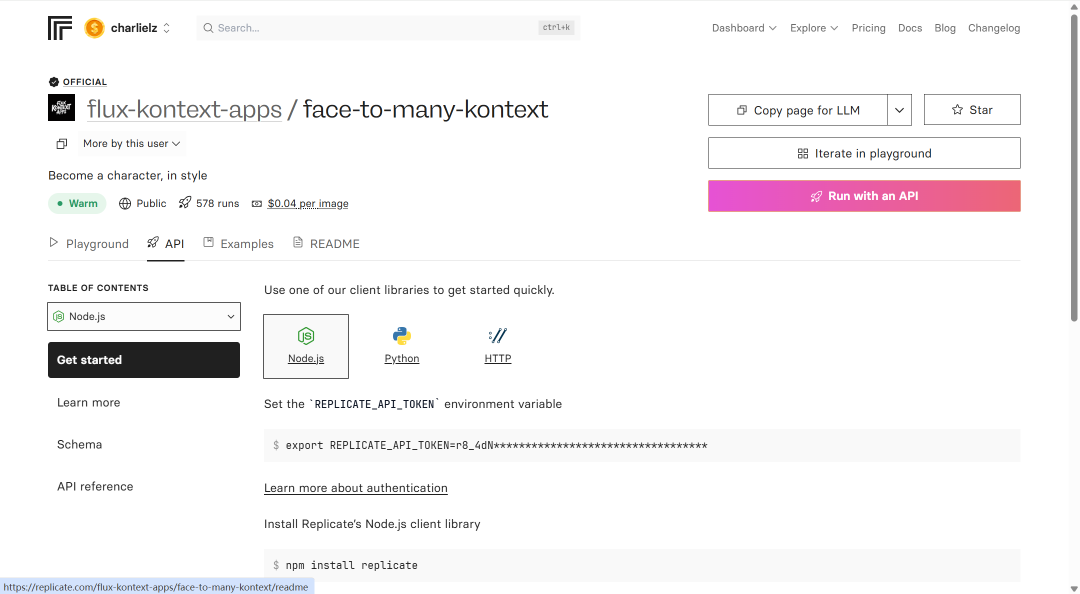Click the npm install replicate code block
This screenshot has height=594, width=1080.
point(642,565)
